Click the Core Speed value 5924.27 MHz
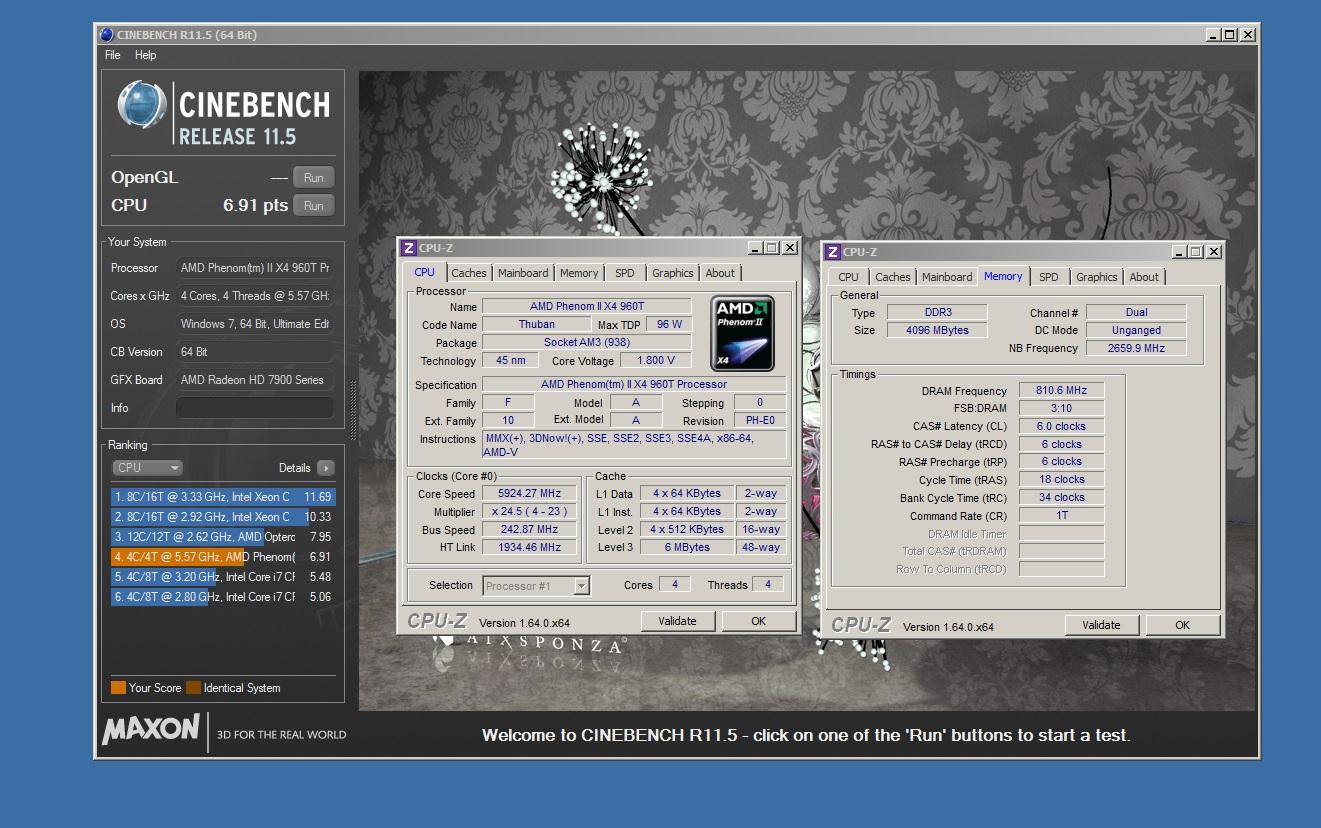The width and height of the screenshot is (1321, 828). pyautogui.click(x=530, y=493)
